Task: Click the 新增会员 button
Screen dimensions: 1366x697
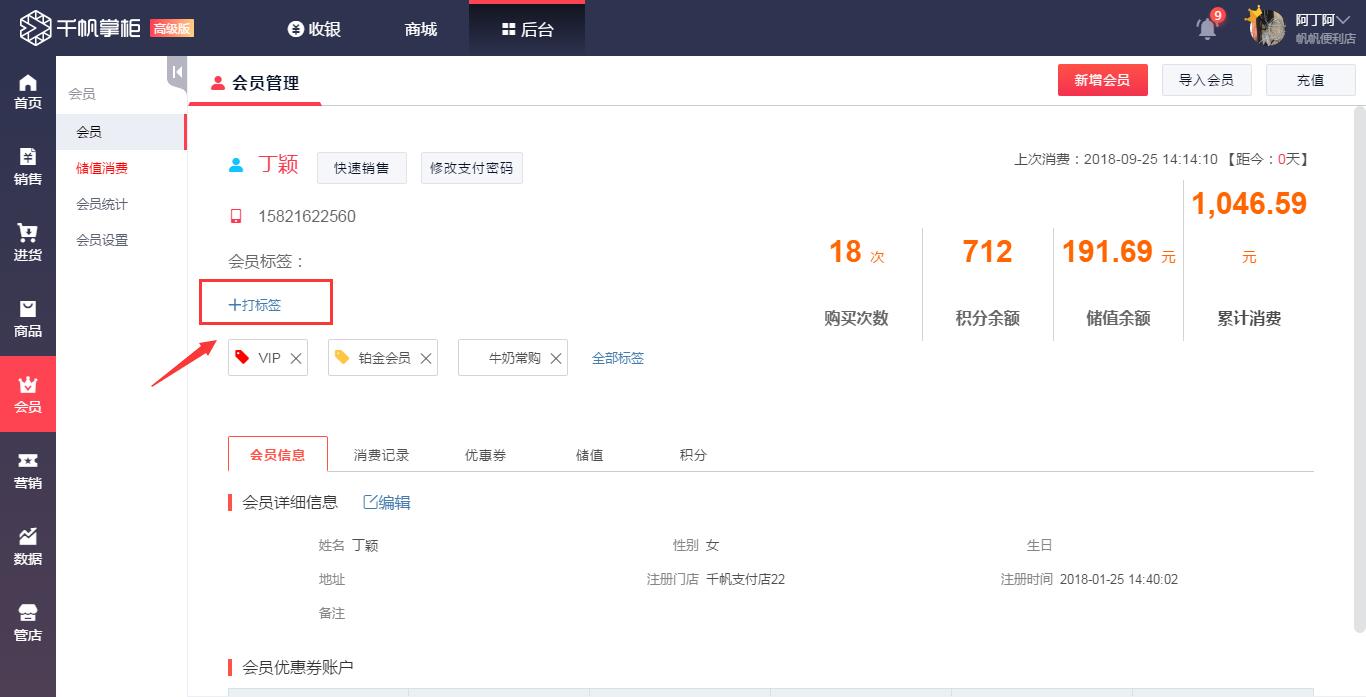Action: click(x=1103, y=80)
